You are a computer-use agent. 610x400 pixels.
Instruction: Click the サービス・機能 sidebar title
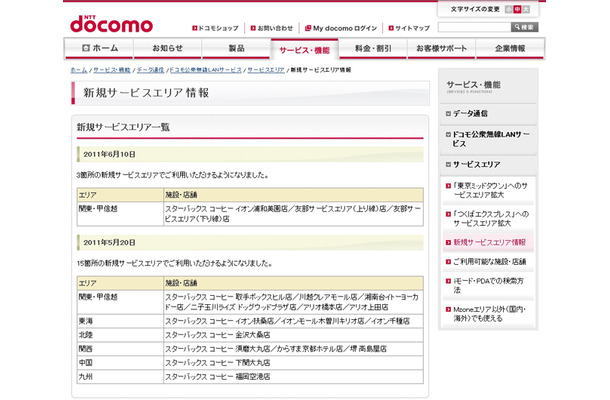pos(473,85)
